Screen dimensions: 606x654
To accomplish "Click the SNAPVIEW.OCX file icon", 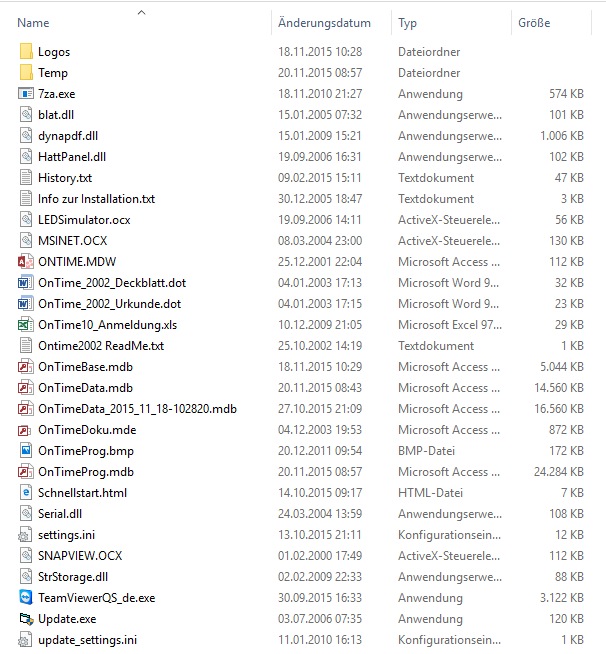I will pyautogui.click(x=26, y=556).
